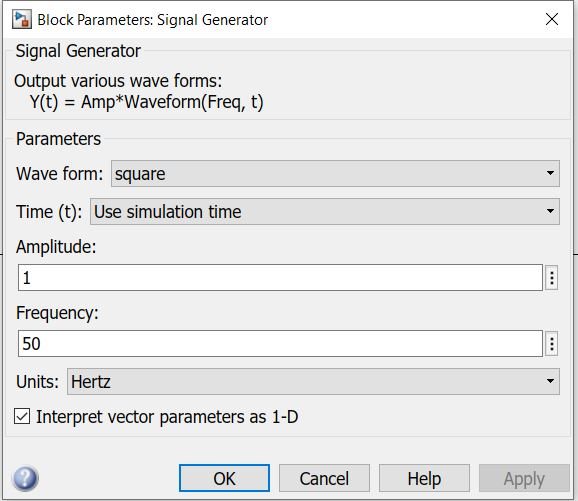
Task: Click the Apply button
Action: tap(524, 478)
